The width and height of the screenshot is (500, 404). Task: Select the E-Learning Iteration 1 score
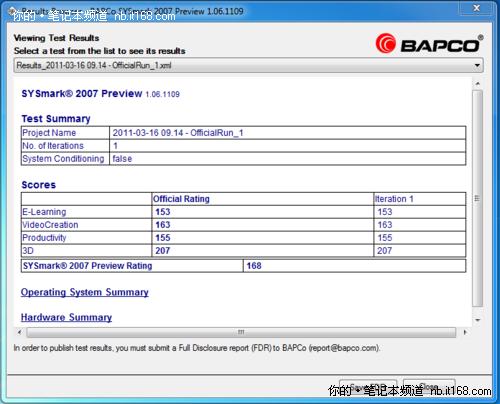click(385, 212)
